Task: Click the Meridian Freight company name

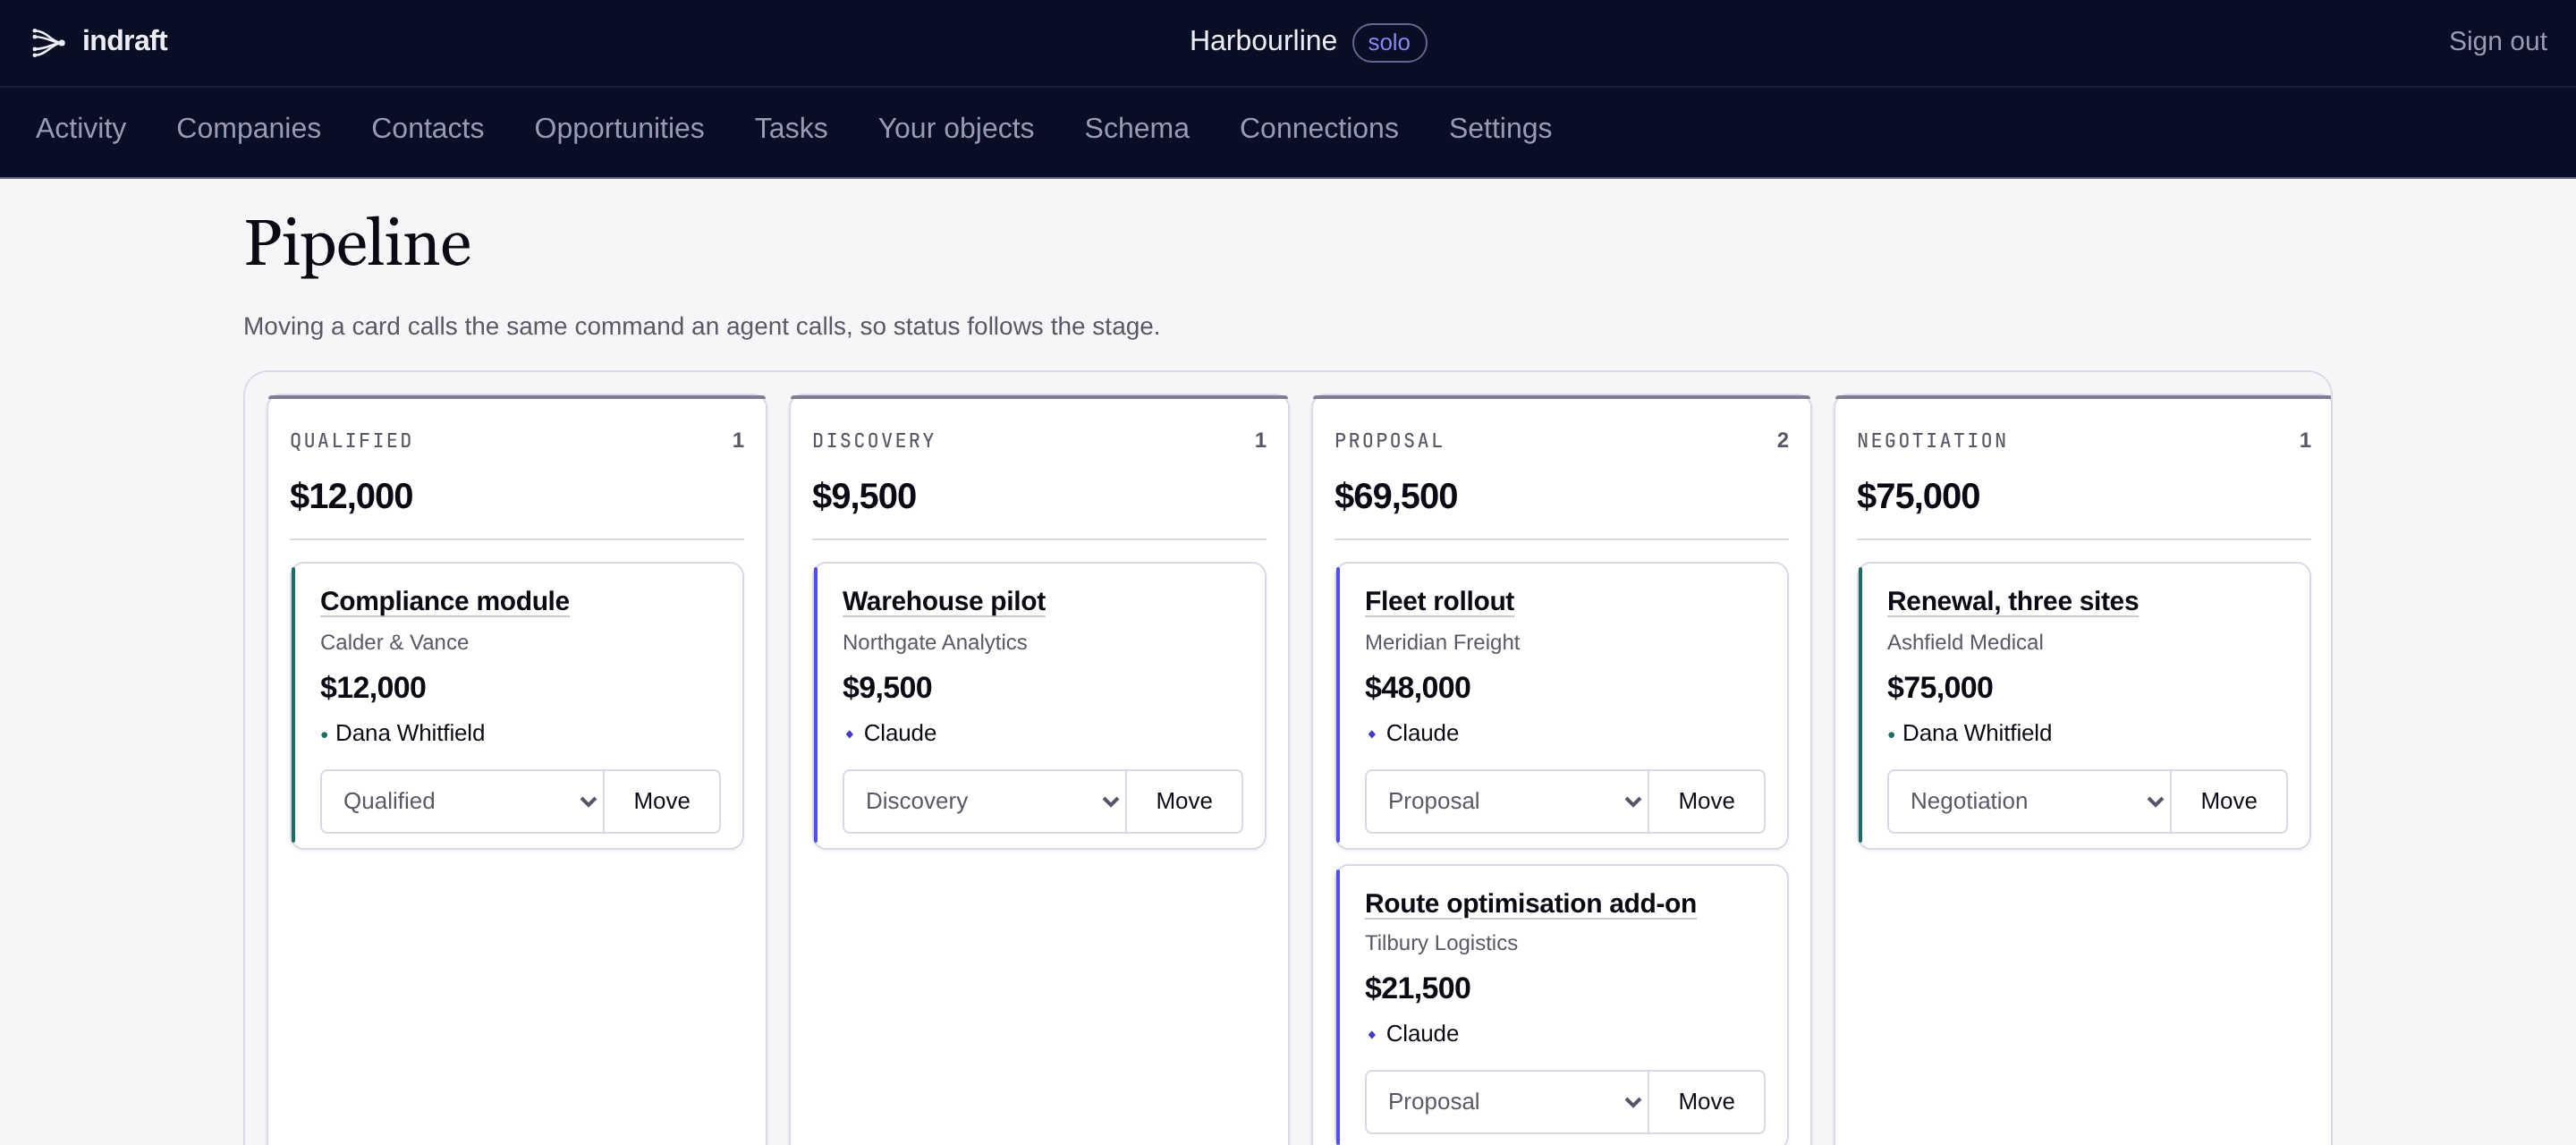Action: (1442, 642)
